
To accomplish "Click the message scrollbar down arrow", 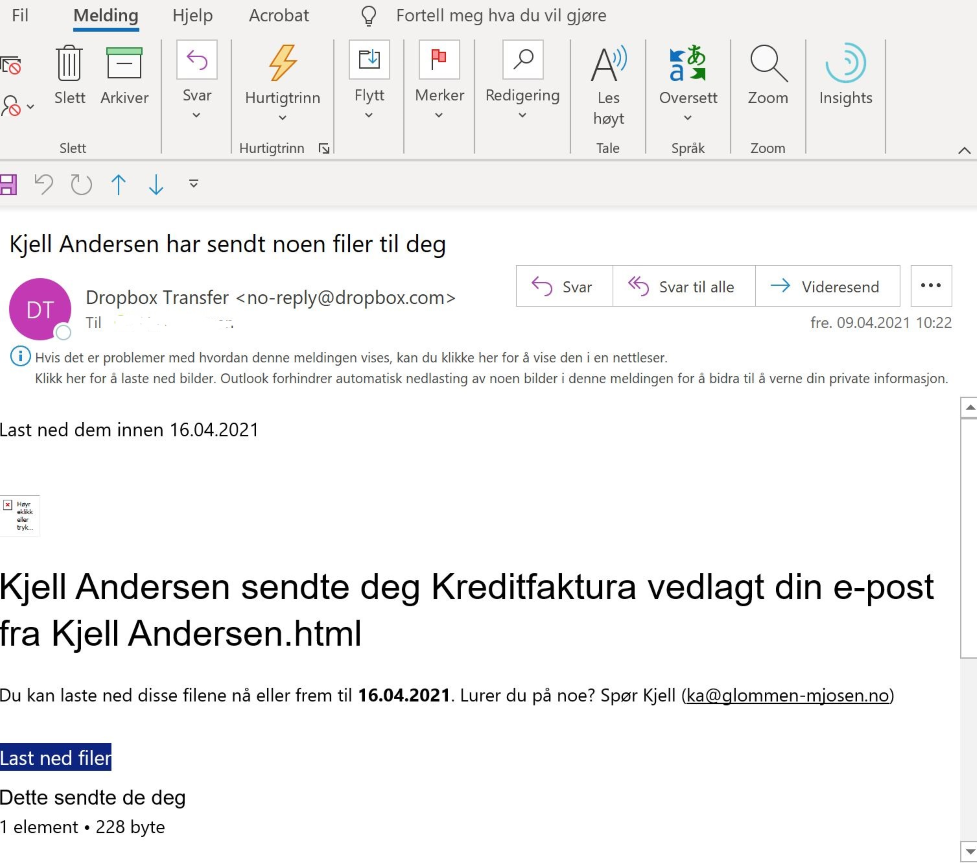I will click(969, 851).
